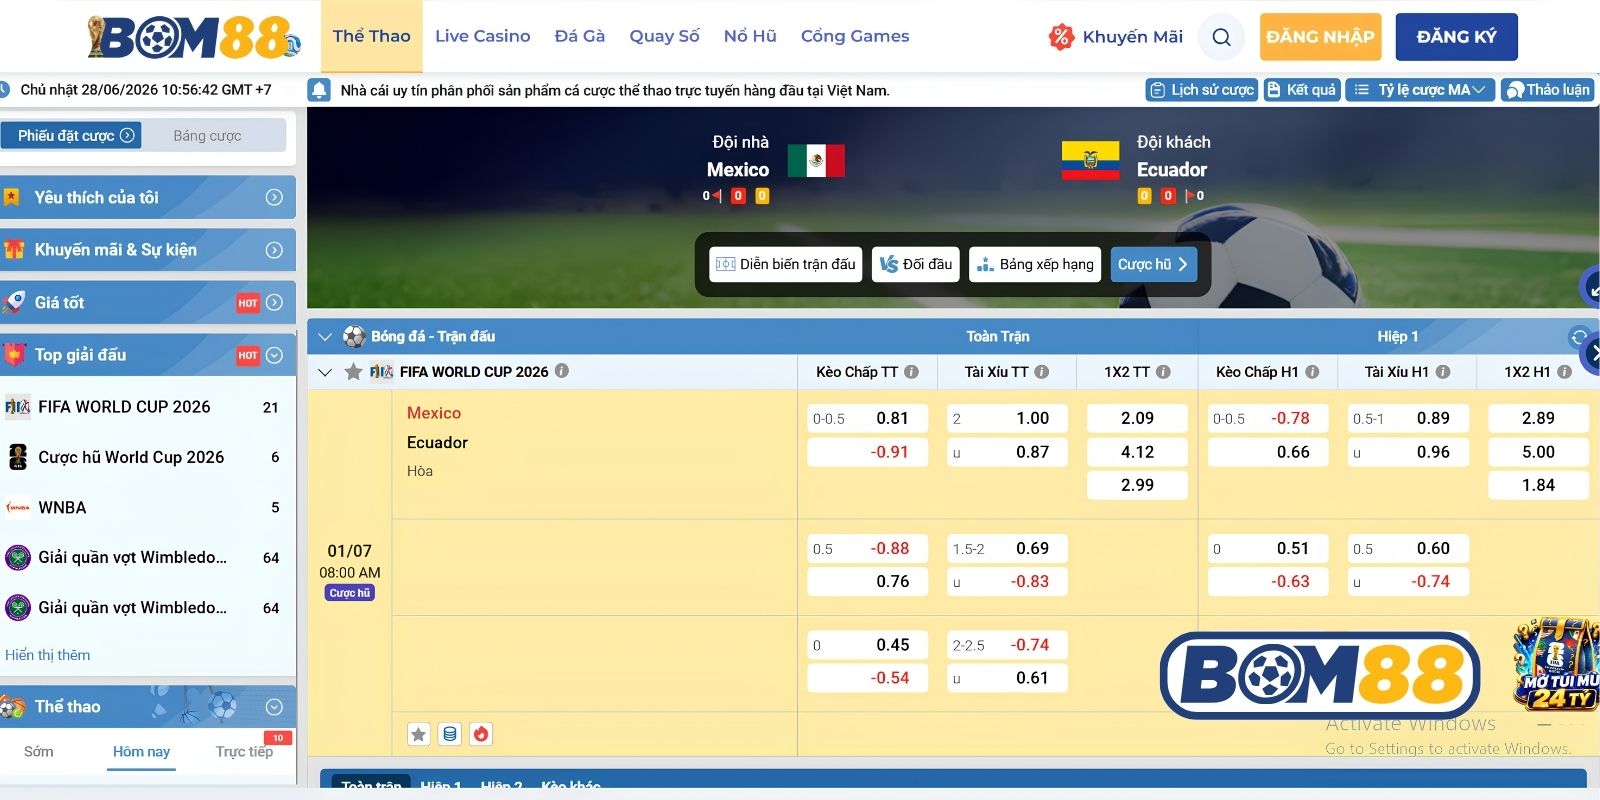Click the statistics database icon below match
The width and height of the screenshot is (1600, 800).
click(x=450, y=734)
